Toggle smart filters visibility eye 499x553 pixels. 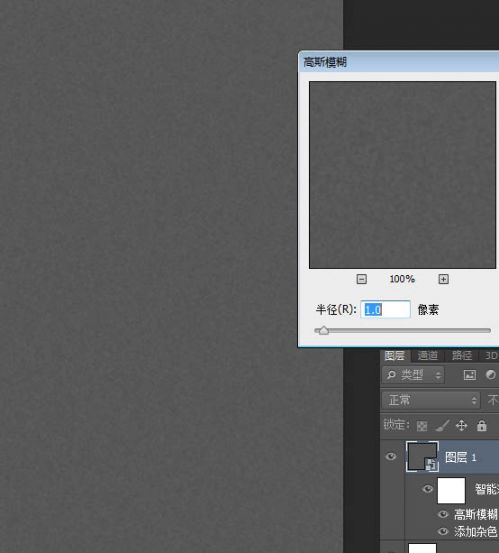coord(427,489)
